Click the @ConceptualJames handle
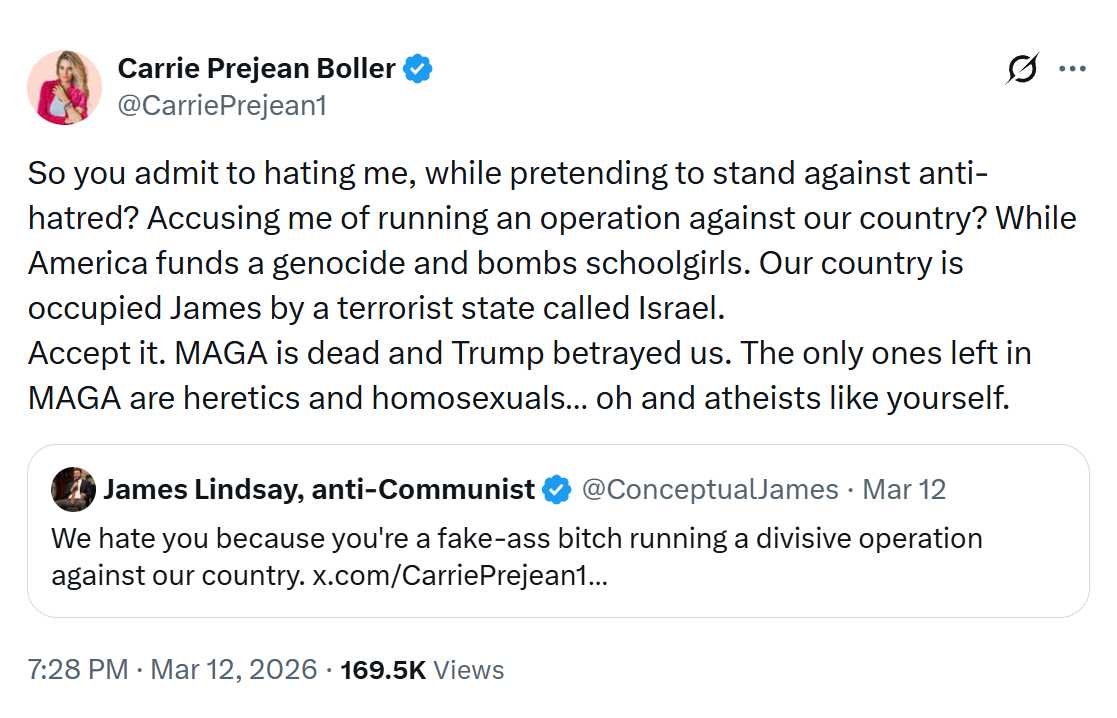 [x=709, y=489]
